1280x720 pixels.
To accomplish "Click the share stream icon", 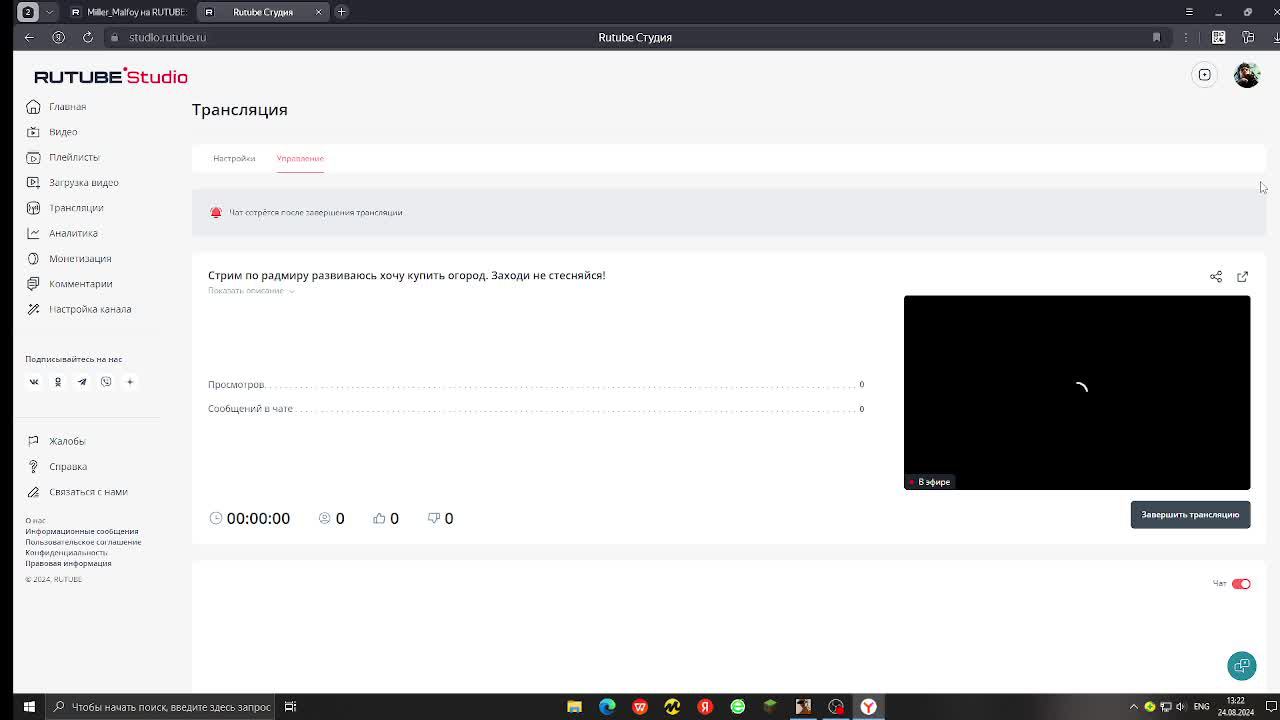I will (x=1216, y=277).
